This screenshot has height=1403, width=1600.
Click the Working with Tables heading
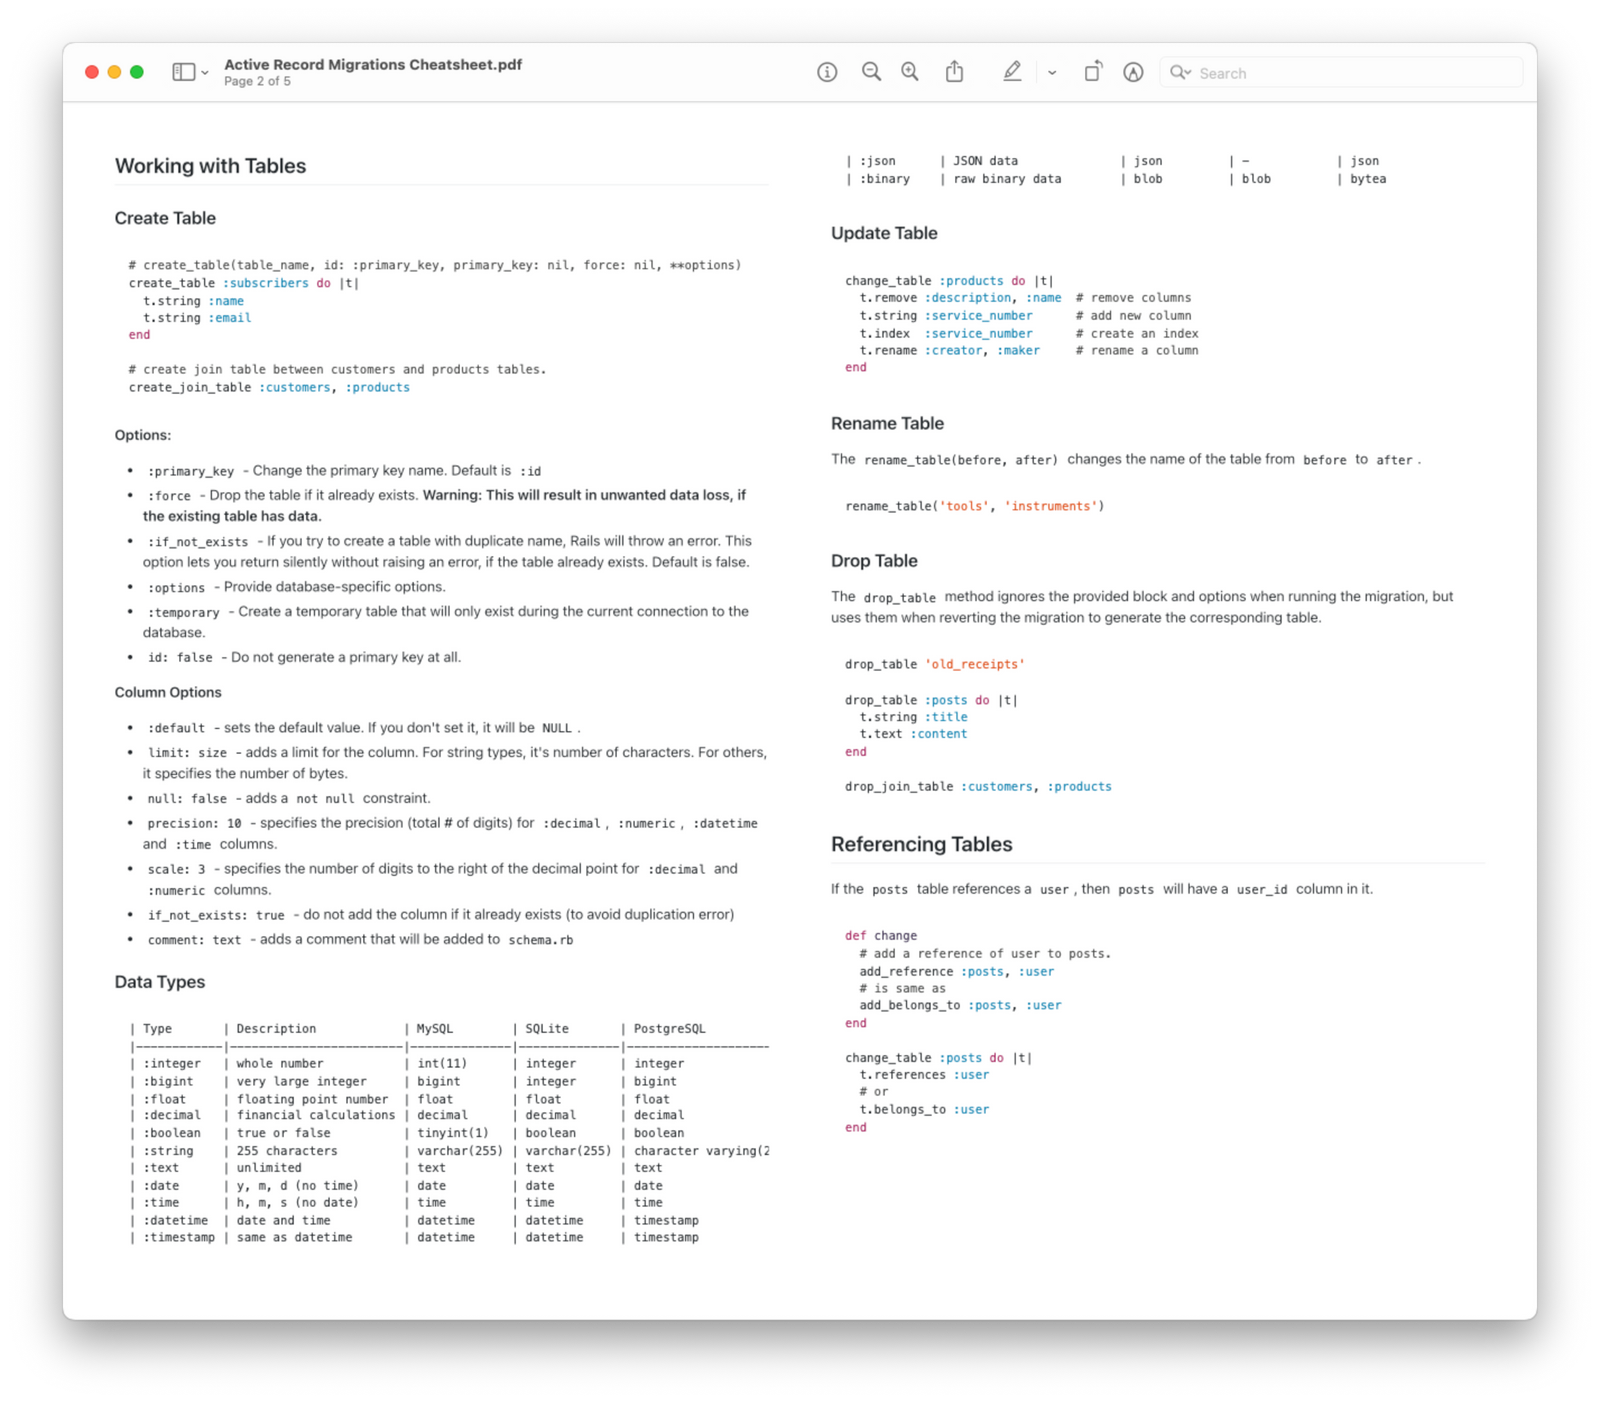(x=210, y=166)
